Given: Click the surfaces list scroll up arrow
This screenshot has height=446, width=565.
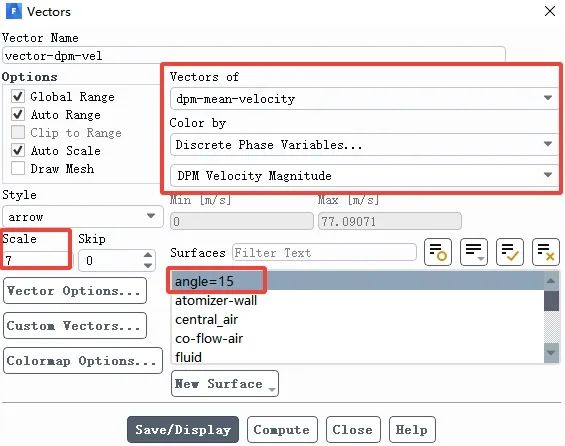Looking at the screenshot, I should [551, 281].
